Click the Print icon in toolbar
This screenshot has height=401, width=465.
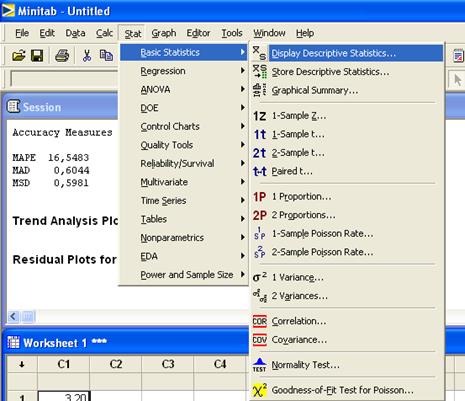(62, 55)
